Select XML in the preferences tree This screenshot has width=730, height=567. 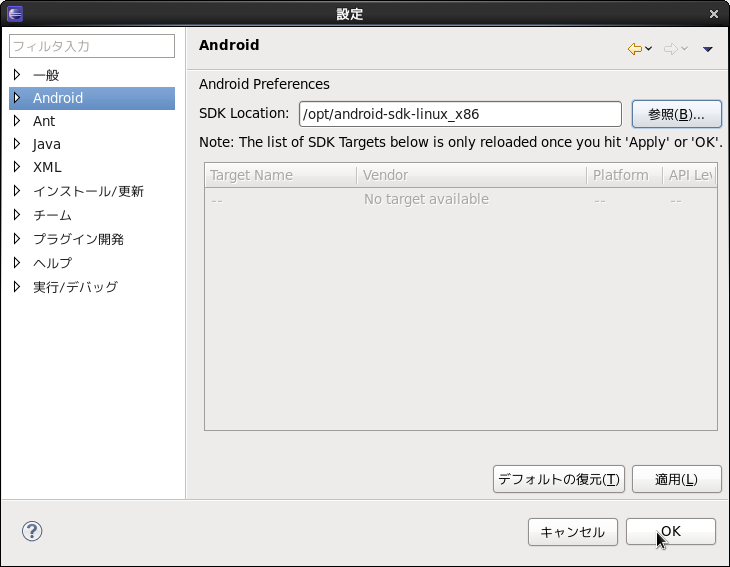pyautogui.click(x=47, y=167)
